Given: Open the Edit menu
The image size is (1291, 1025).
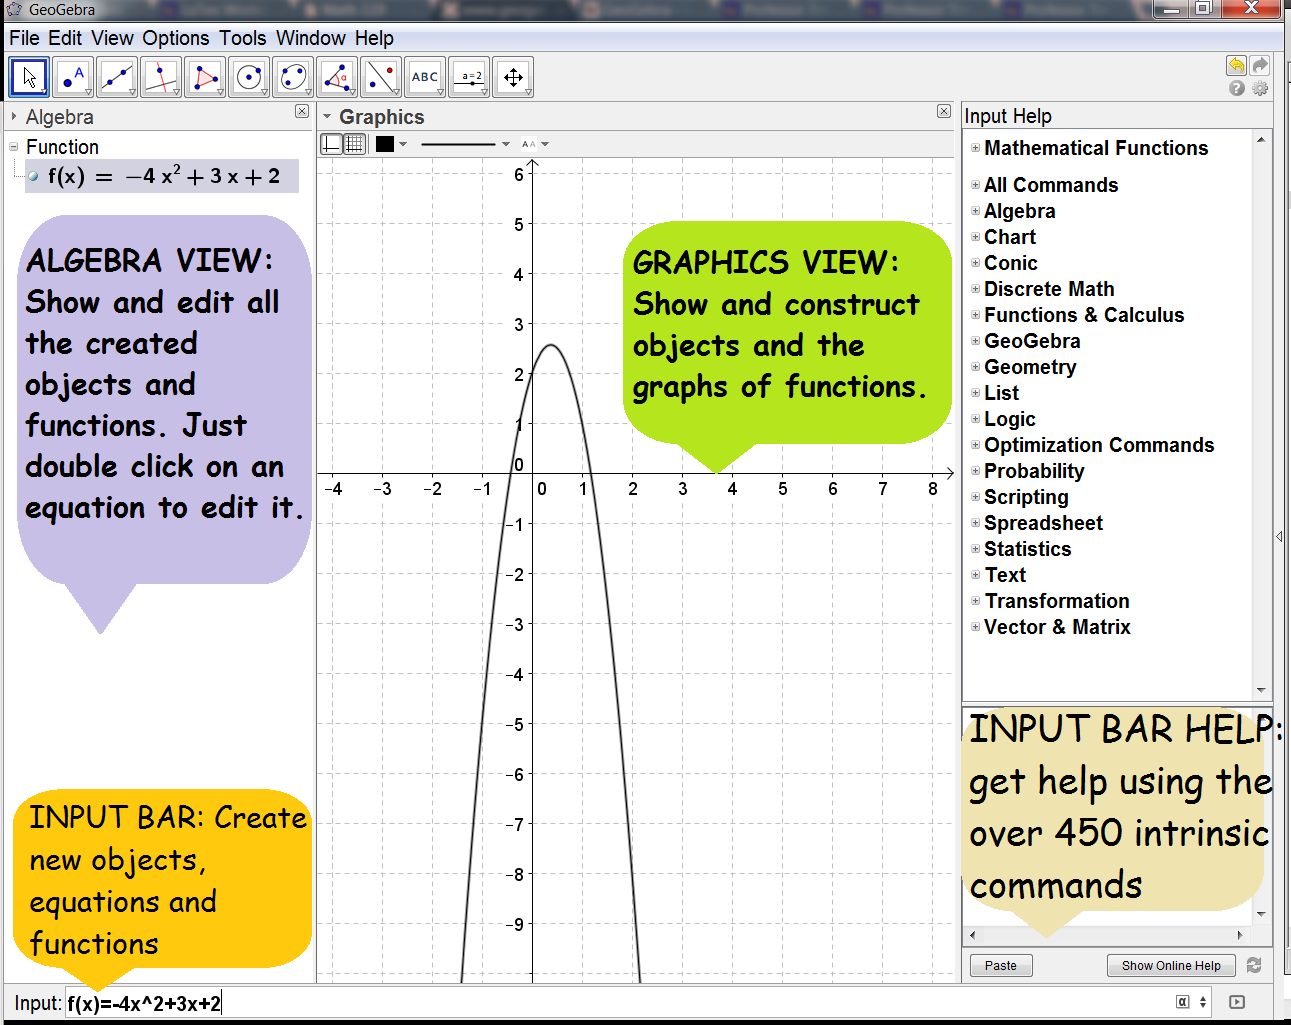Looking at the screenshot, I should [x=65, y=38].
